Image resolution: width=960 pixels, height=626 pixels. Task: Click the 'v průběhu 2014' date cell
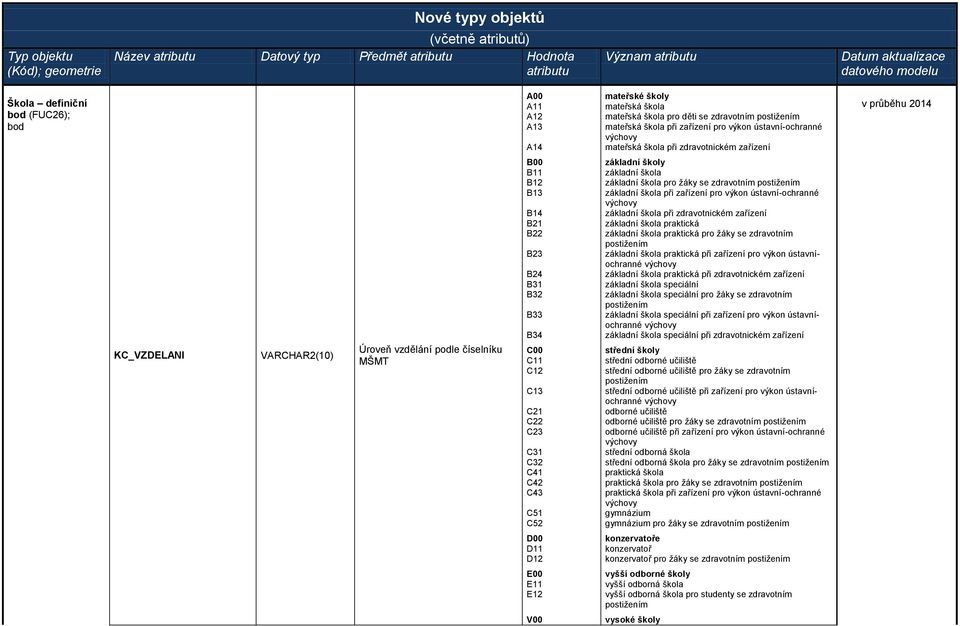[x=896, y=104]
